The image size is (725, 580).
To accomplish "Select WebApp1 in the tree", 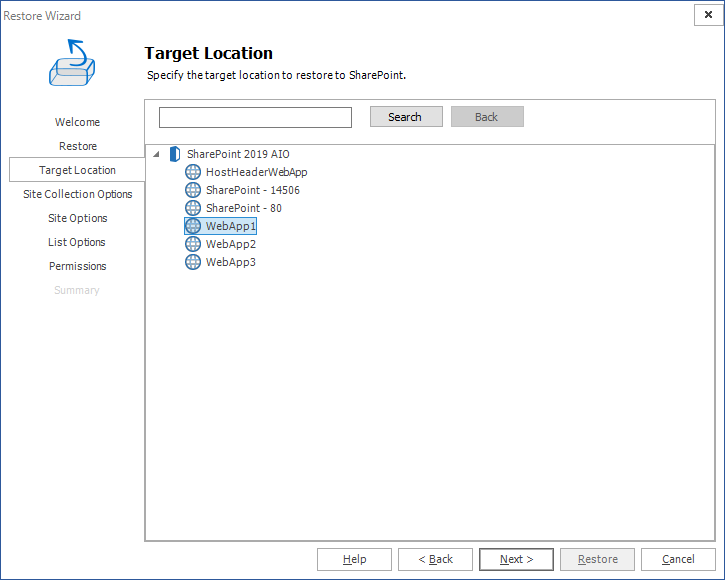I will (x=231, y=226).
